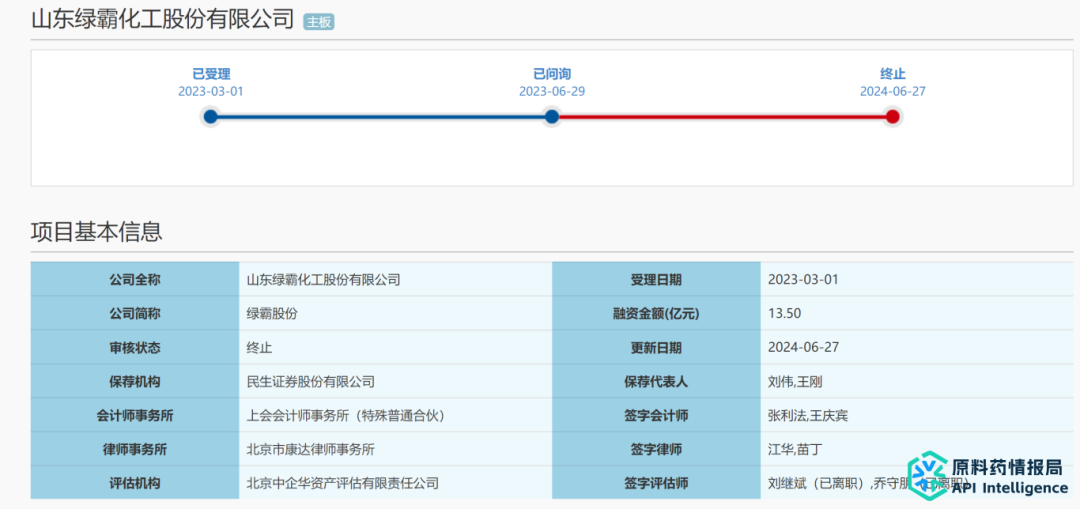Click the 签字律师 header cell
The width and height of the screenshot is (1080, 509).
pos(656,449)
